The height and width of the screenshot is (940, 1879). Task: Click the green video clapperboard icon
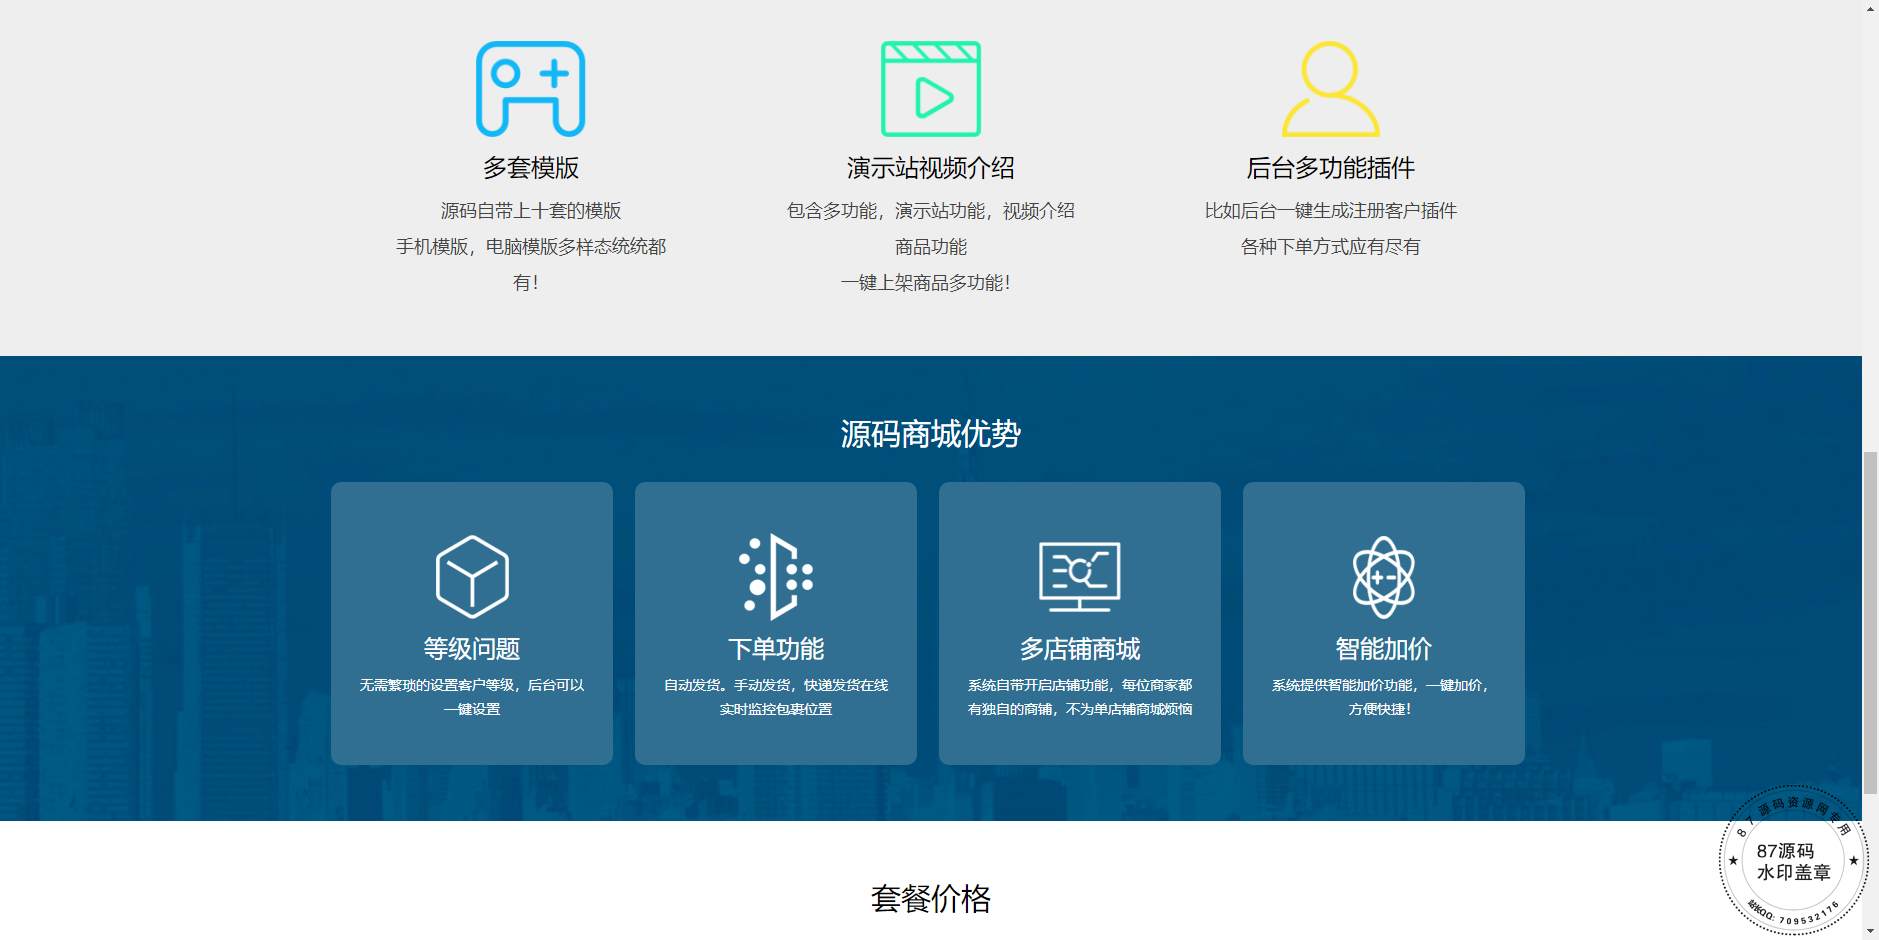930,89
